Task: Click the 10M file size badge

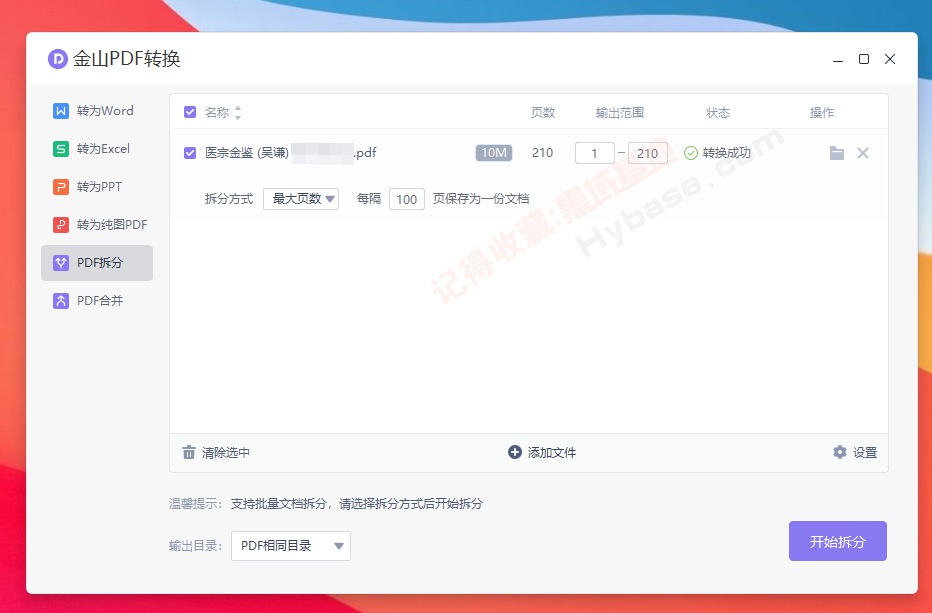Action: (493, 153)
